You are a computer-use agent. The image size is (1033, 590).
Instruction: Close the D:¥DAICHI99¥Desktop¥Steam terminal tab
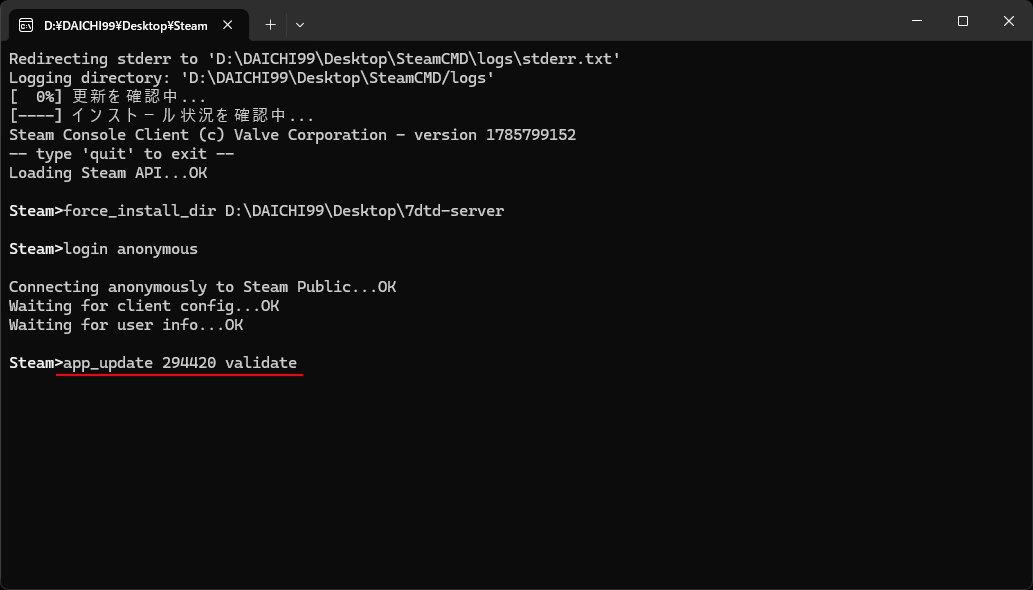pyautogui.click(x=227, y=25)
